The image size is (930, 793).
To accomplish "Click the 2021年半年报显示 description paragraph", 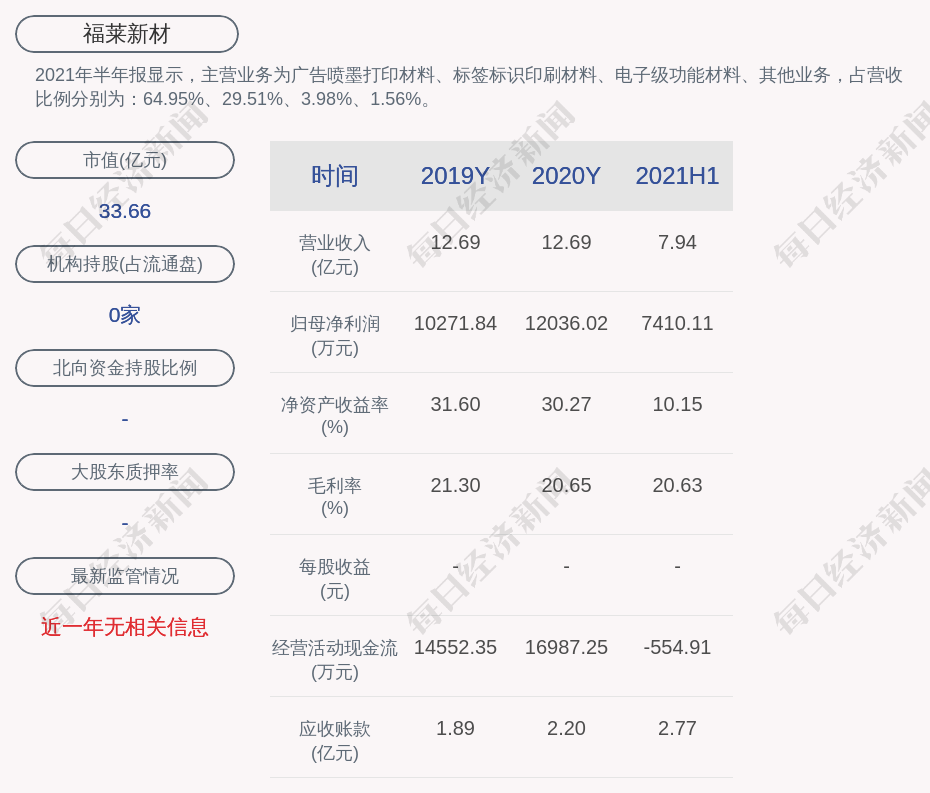I will [469, 87].
